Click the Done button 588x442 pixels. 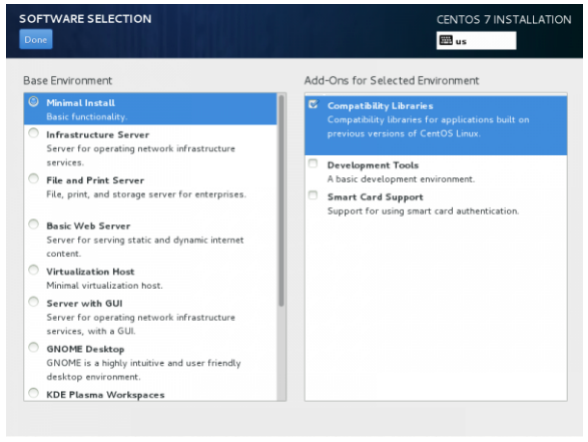36,39
